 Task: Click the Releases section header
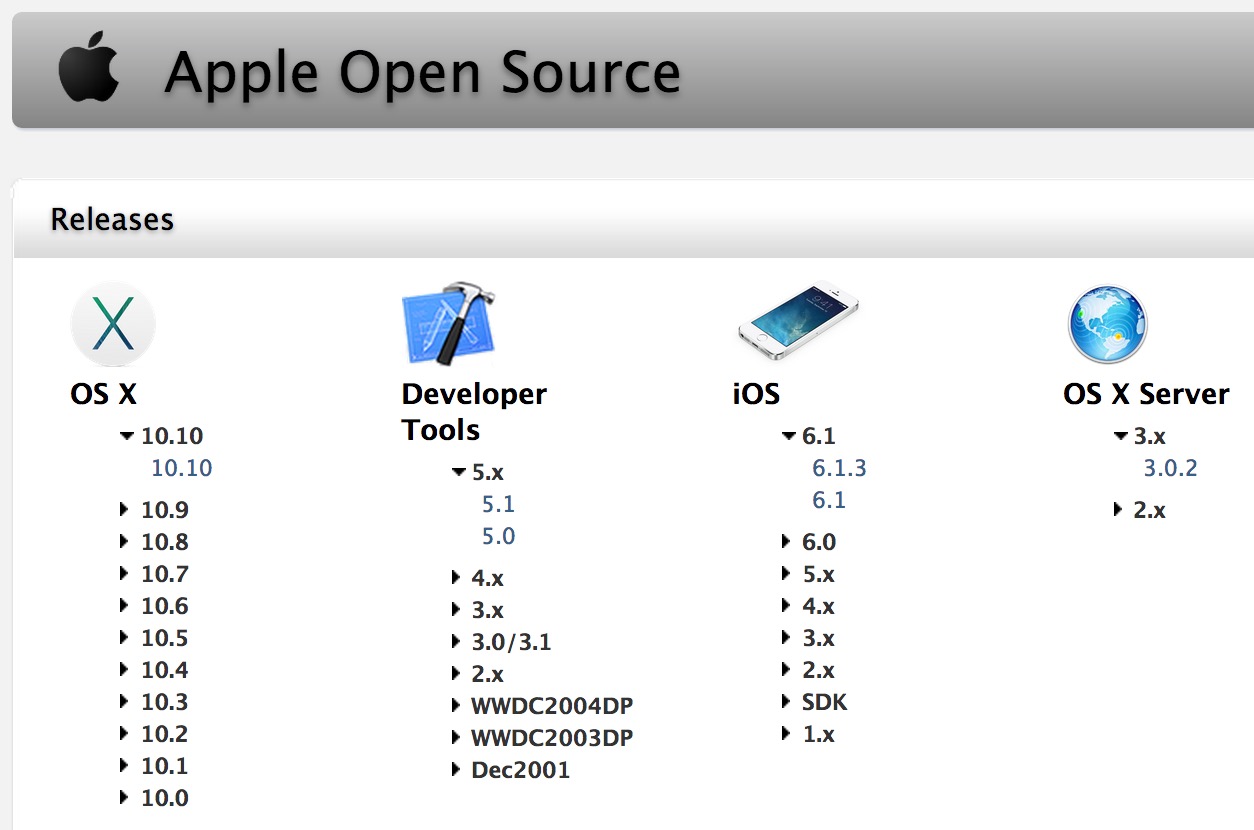click(112, 219)
